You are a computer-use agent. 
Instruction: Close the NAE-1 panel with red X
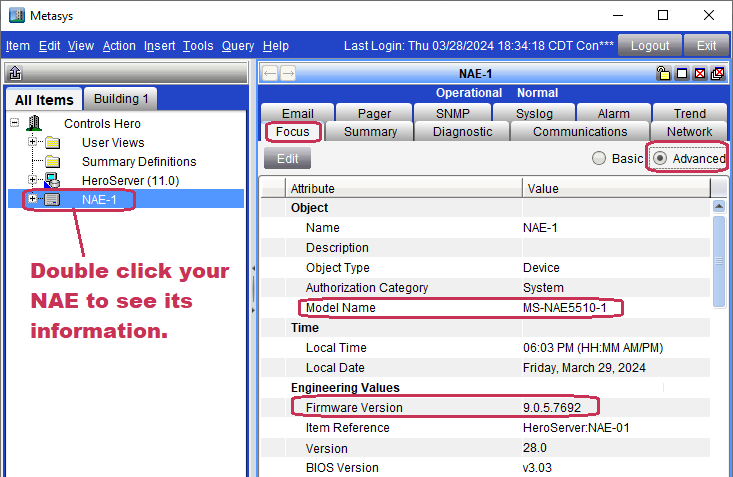point(700,73)
